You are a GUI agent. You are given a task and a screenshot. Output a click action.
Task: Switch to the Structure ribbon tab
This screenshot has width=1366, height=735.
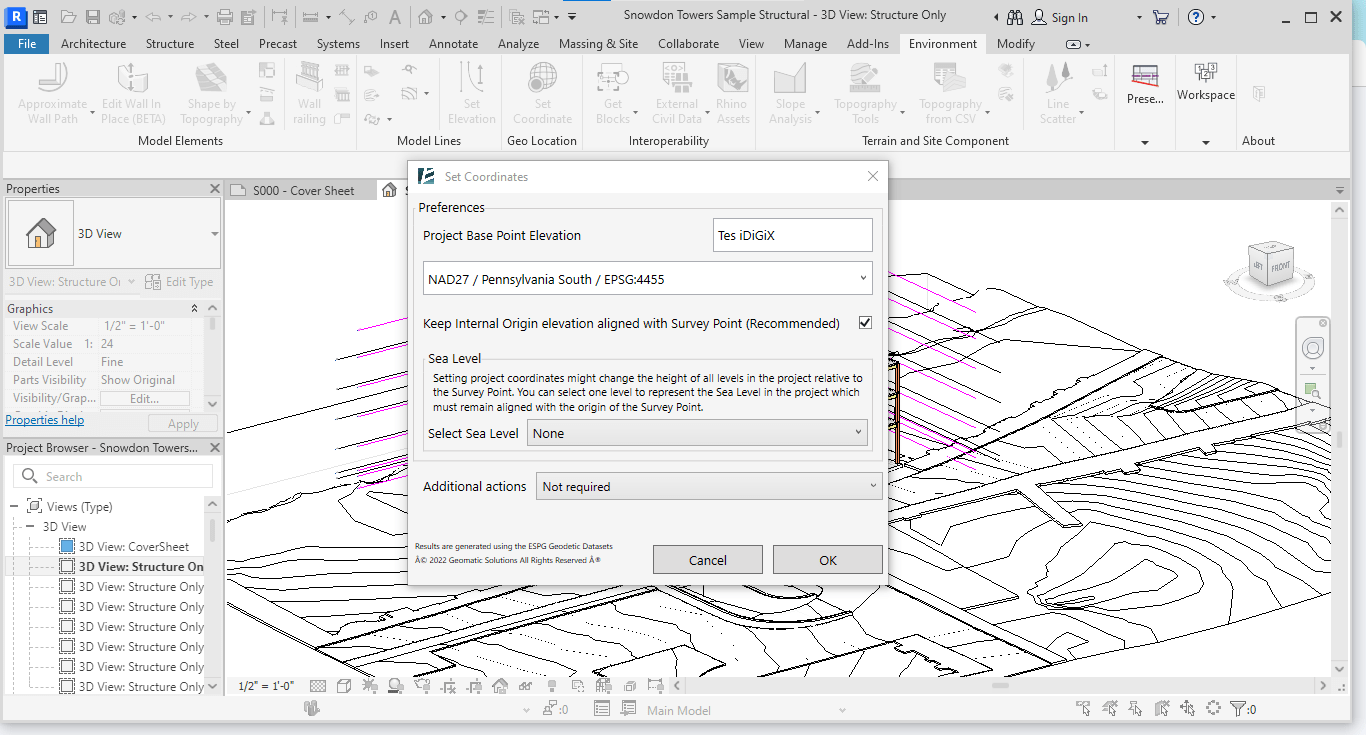pyautogui.click(x=170, y=44)
